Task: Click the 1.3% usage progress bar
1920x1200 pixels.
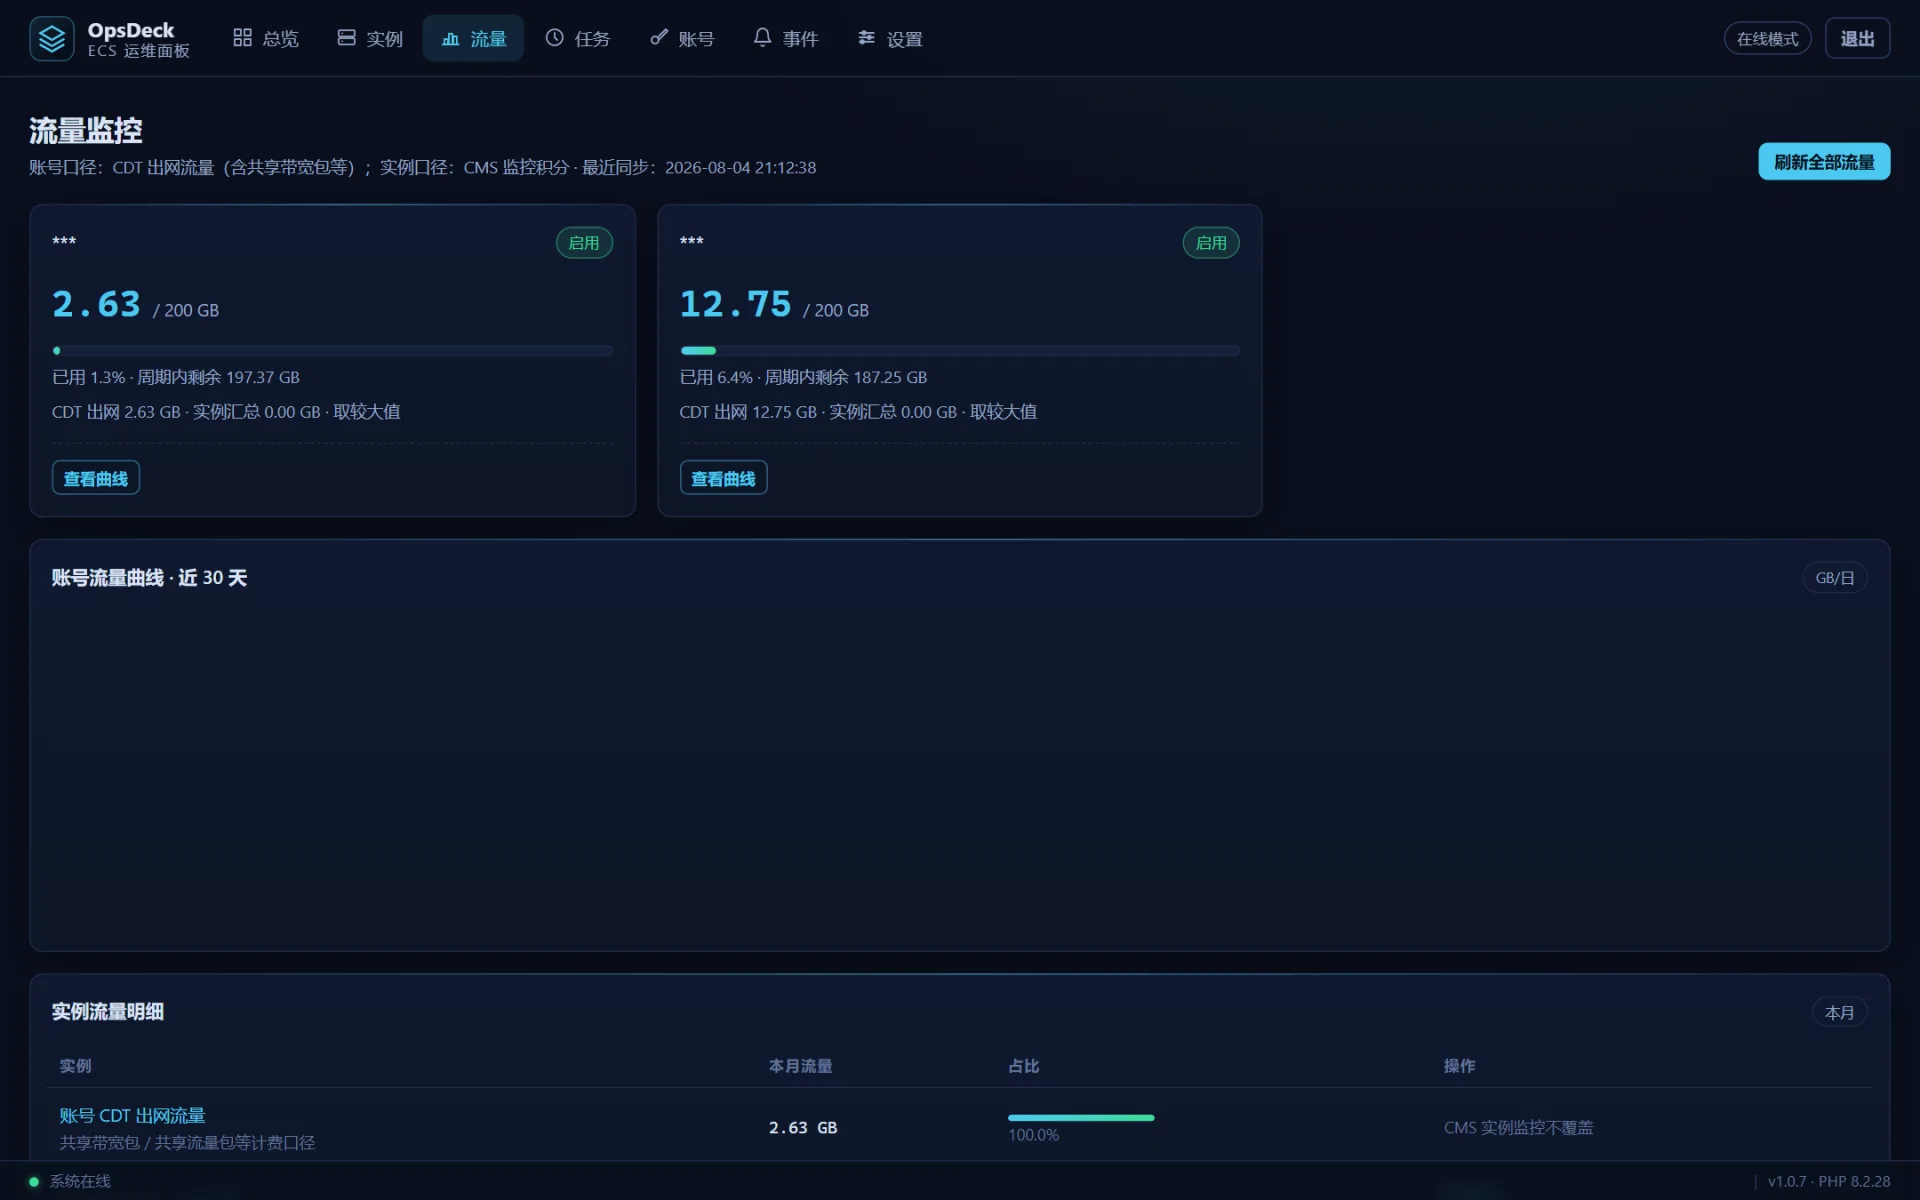Action: pos(332,351)
